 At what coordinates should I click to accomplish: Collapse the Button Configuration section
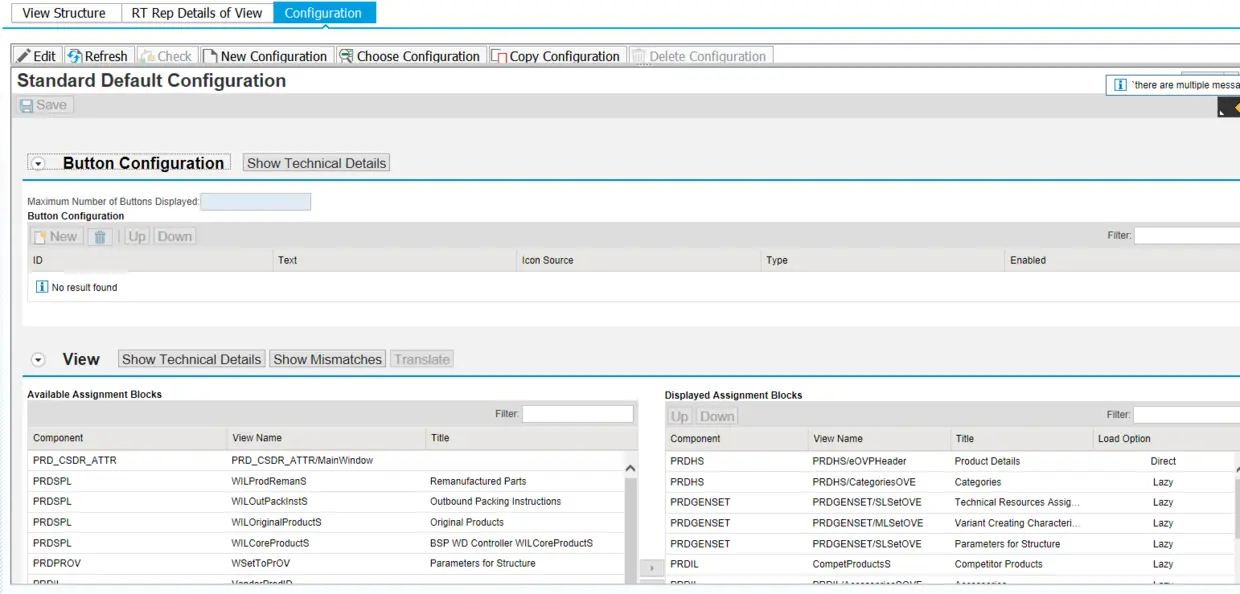(x=38, y=163)
